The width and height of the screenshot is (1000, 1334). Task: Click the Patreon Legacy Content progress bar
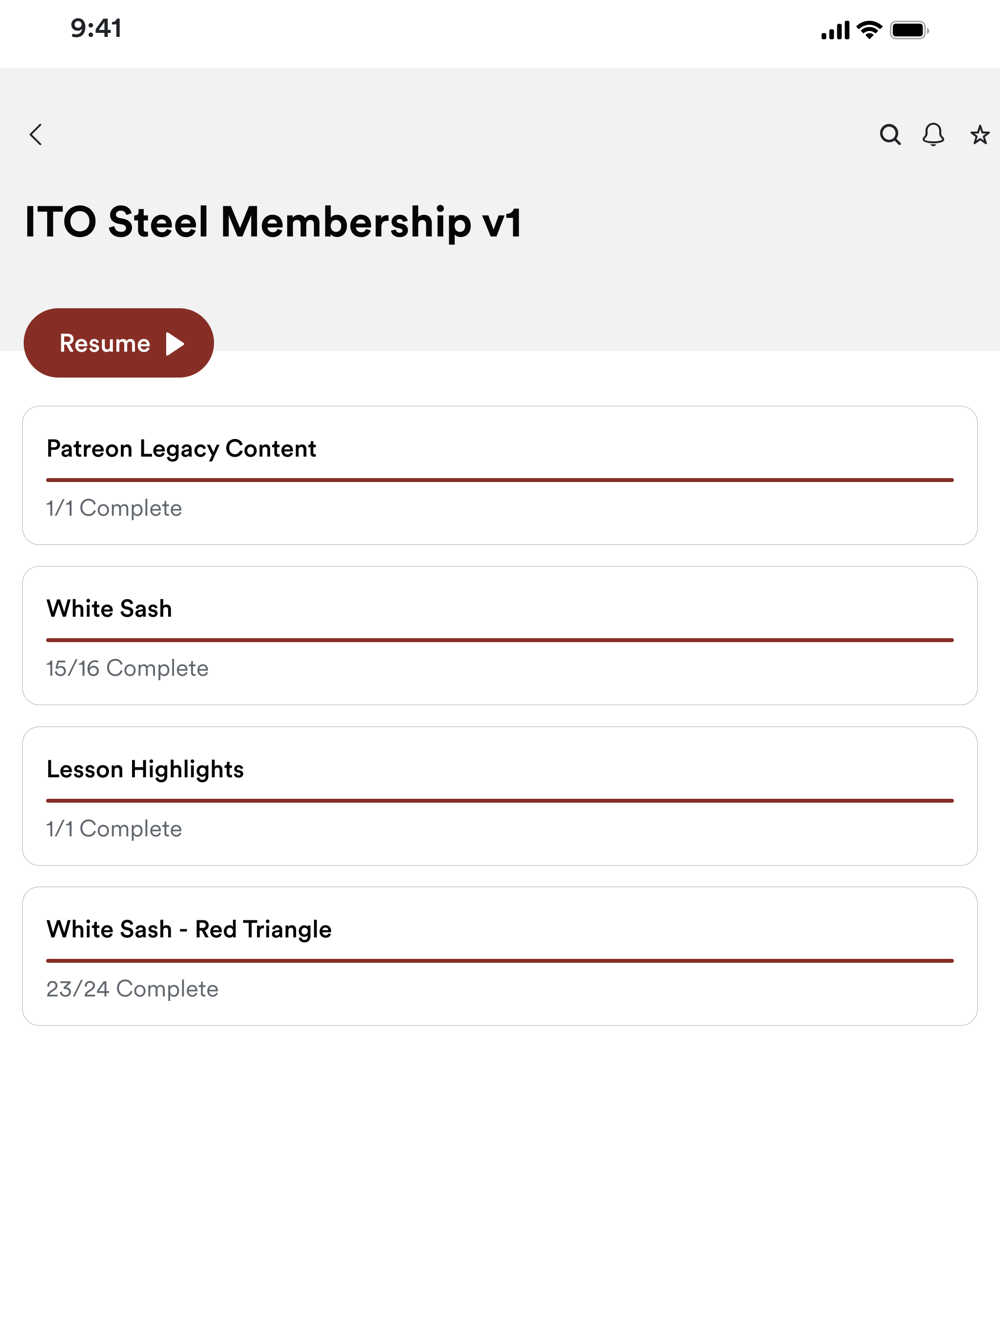pos(500,480)
